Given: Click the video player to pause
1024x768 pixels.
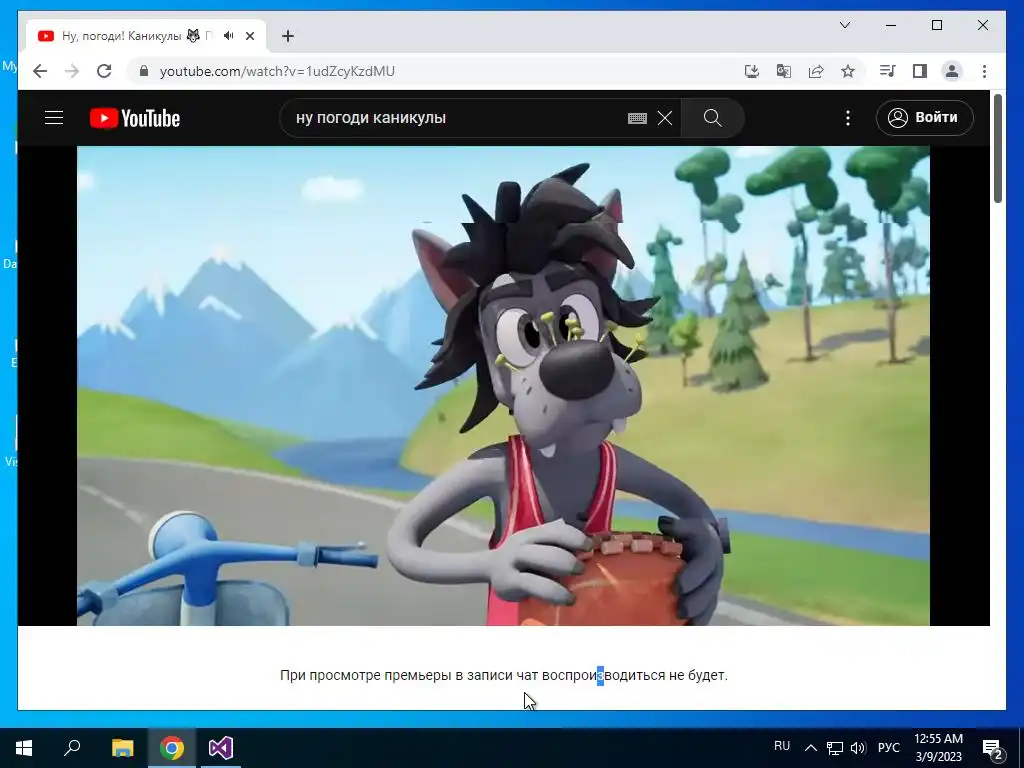Looking at the screenshot, I should 503,385.
